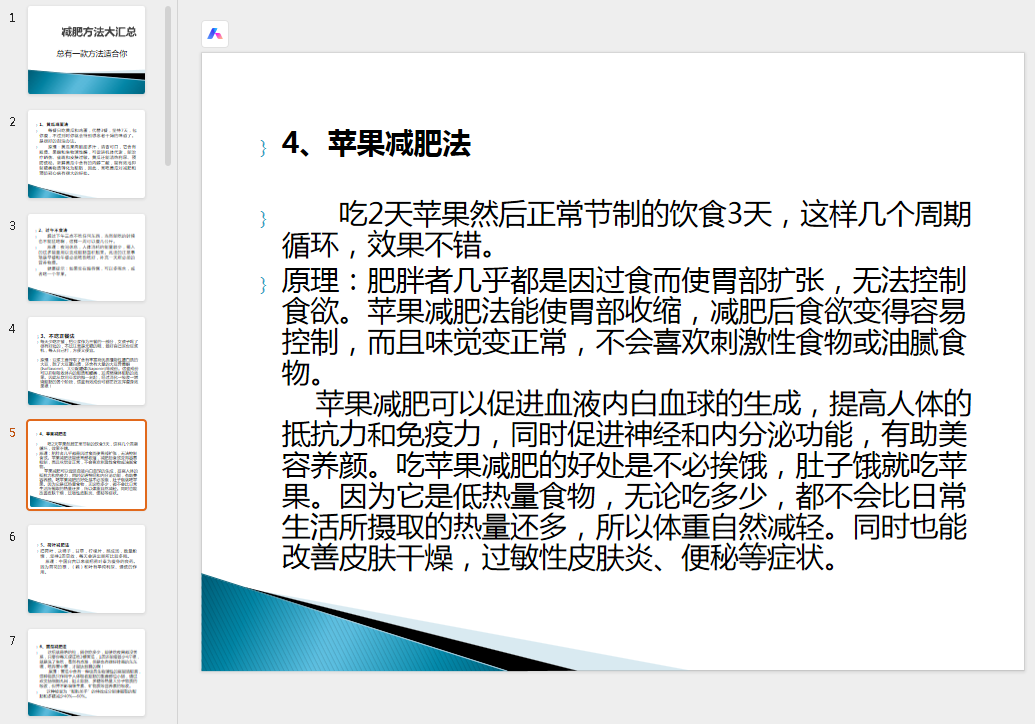Select slide 1 thumbnail titled 减肥方法大汇总
The height and width of the screenshot is (724, 1035).
(x=86, y=48)
